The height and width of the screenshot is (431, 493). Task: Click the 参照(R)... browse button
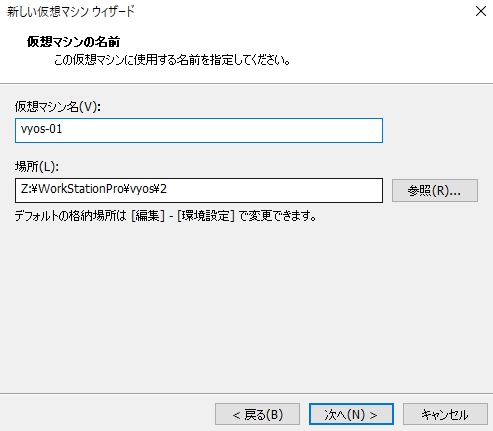point(435,191)
